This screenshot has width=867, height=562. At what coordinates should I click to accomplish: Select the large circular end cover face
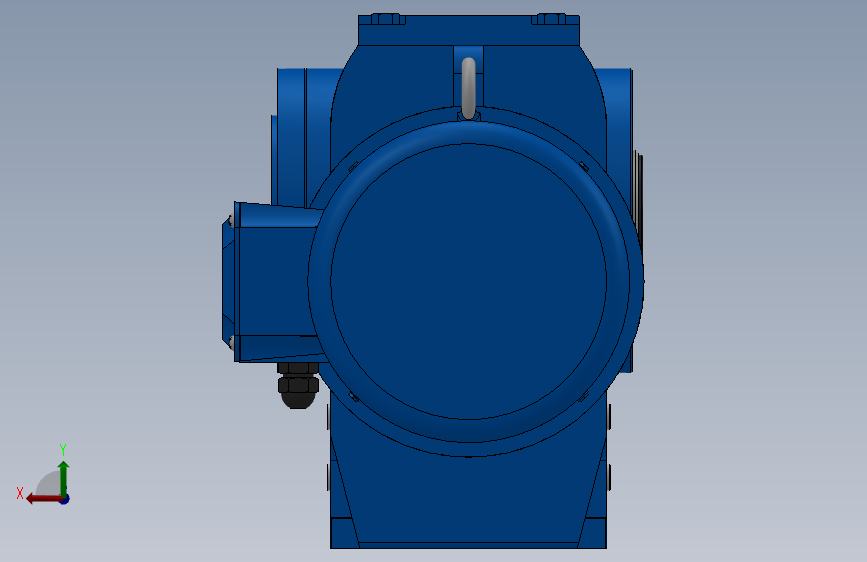pos(468,281)
